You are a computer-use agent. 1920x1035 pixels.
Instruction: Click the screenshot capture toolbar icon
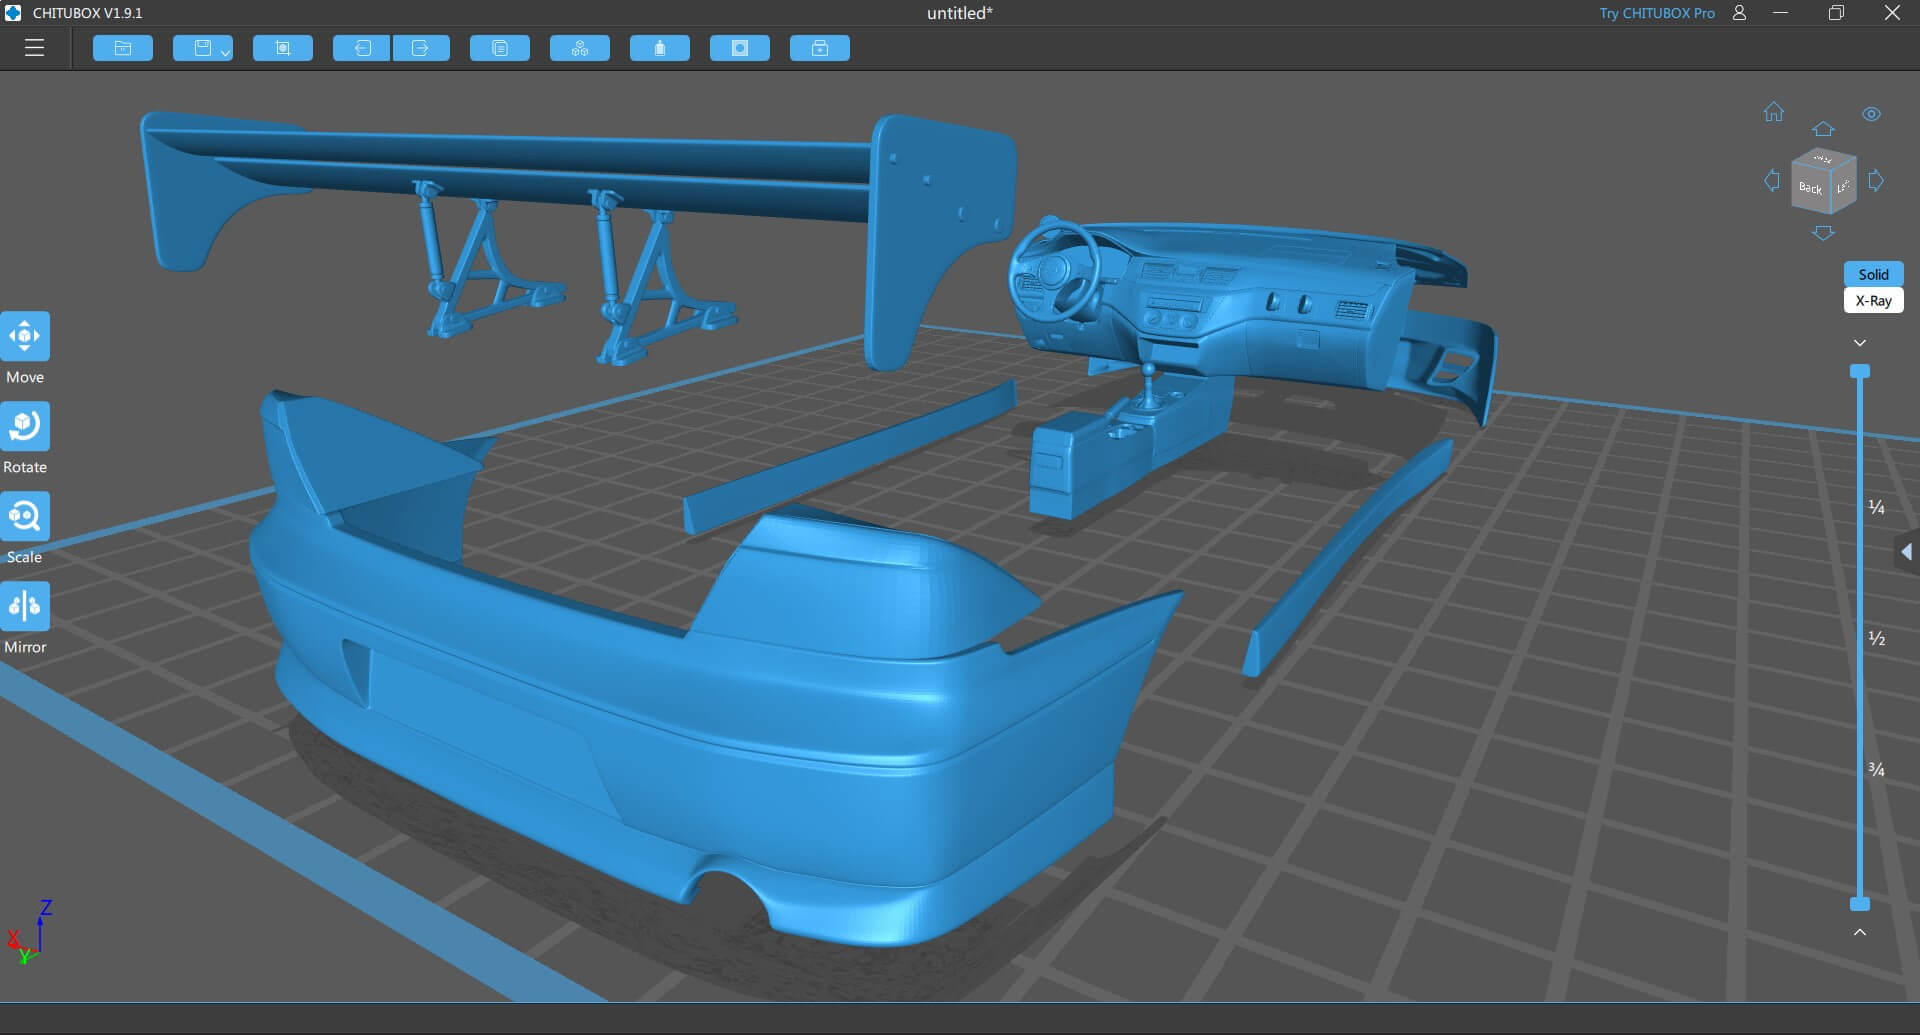(283, 48)
